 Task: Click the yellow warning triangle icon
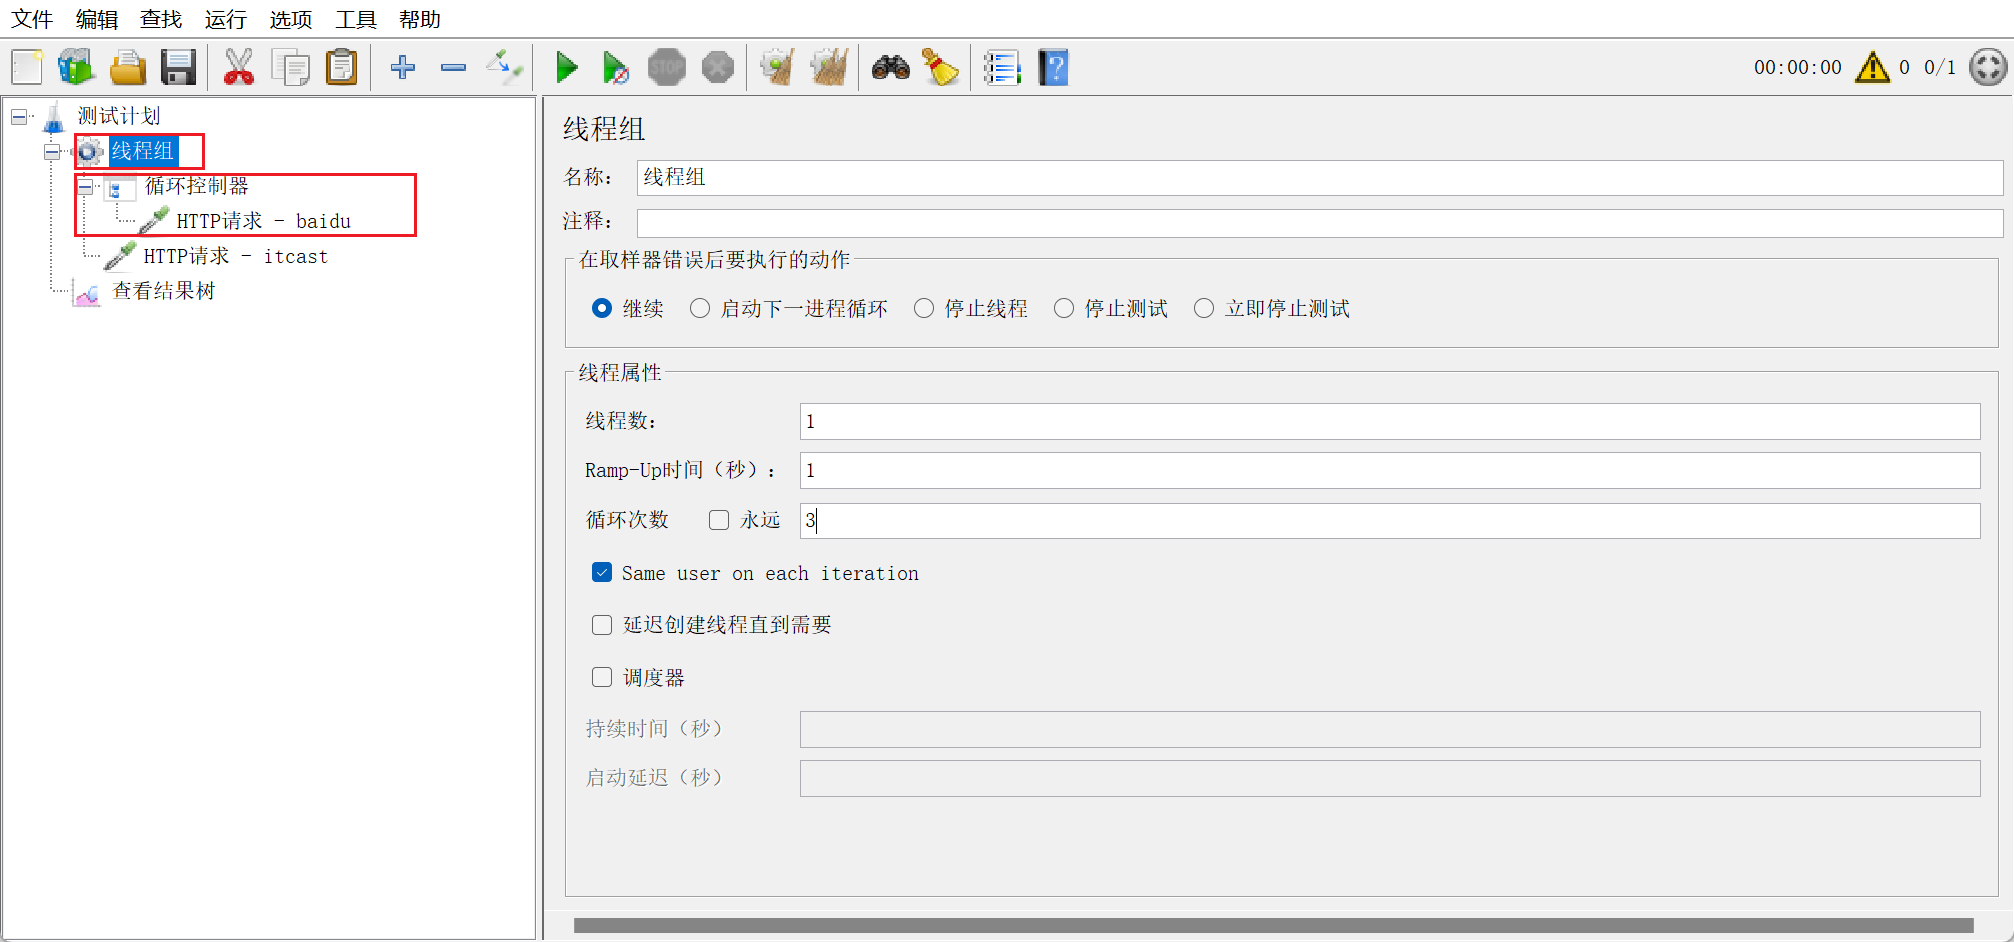[1872, 67]
